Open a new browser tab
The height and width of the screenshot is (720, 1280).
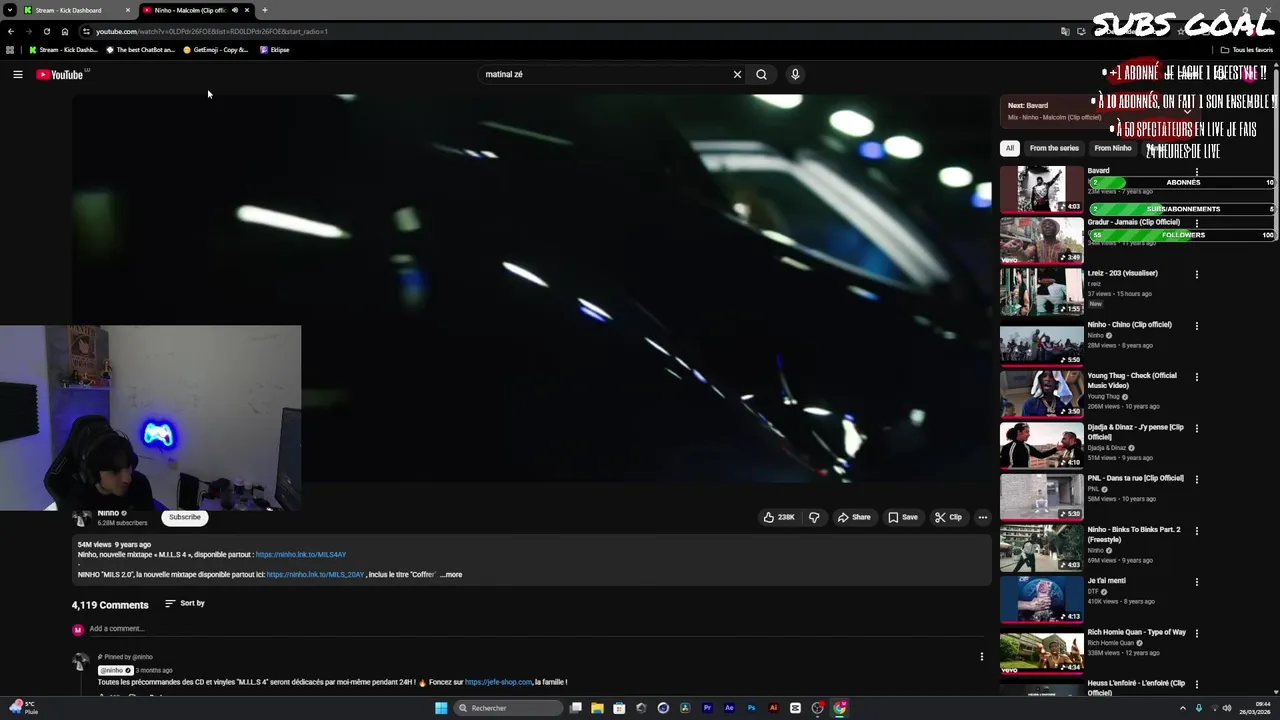[x=265, y=10]
